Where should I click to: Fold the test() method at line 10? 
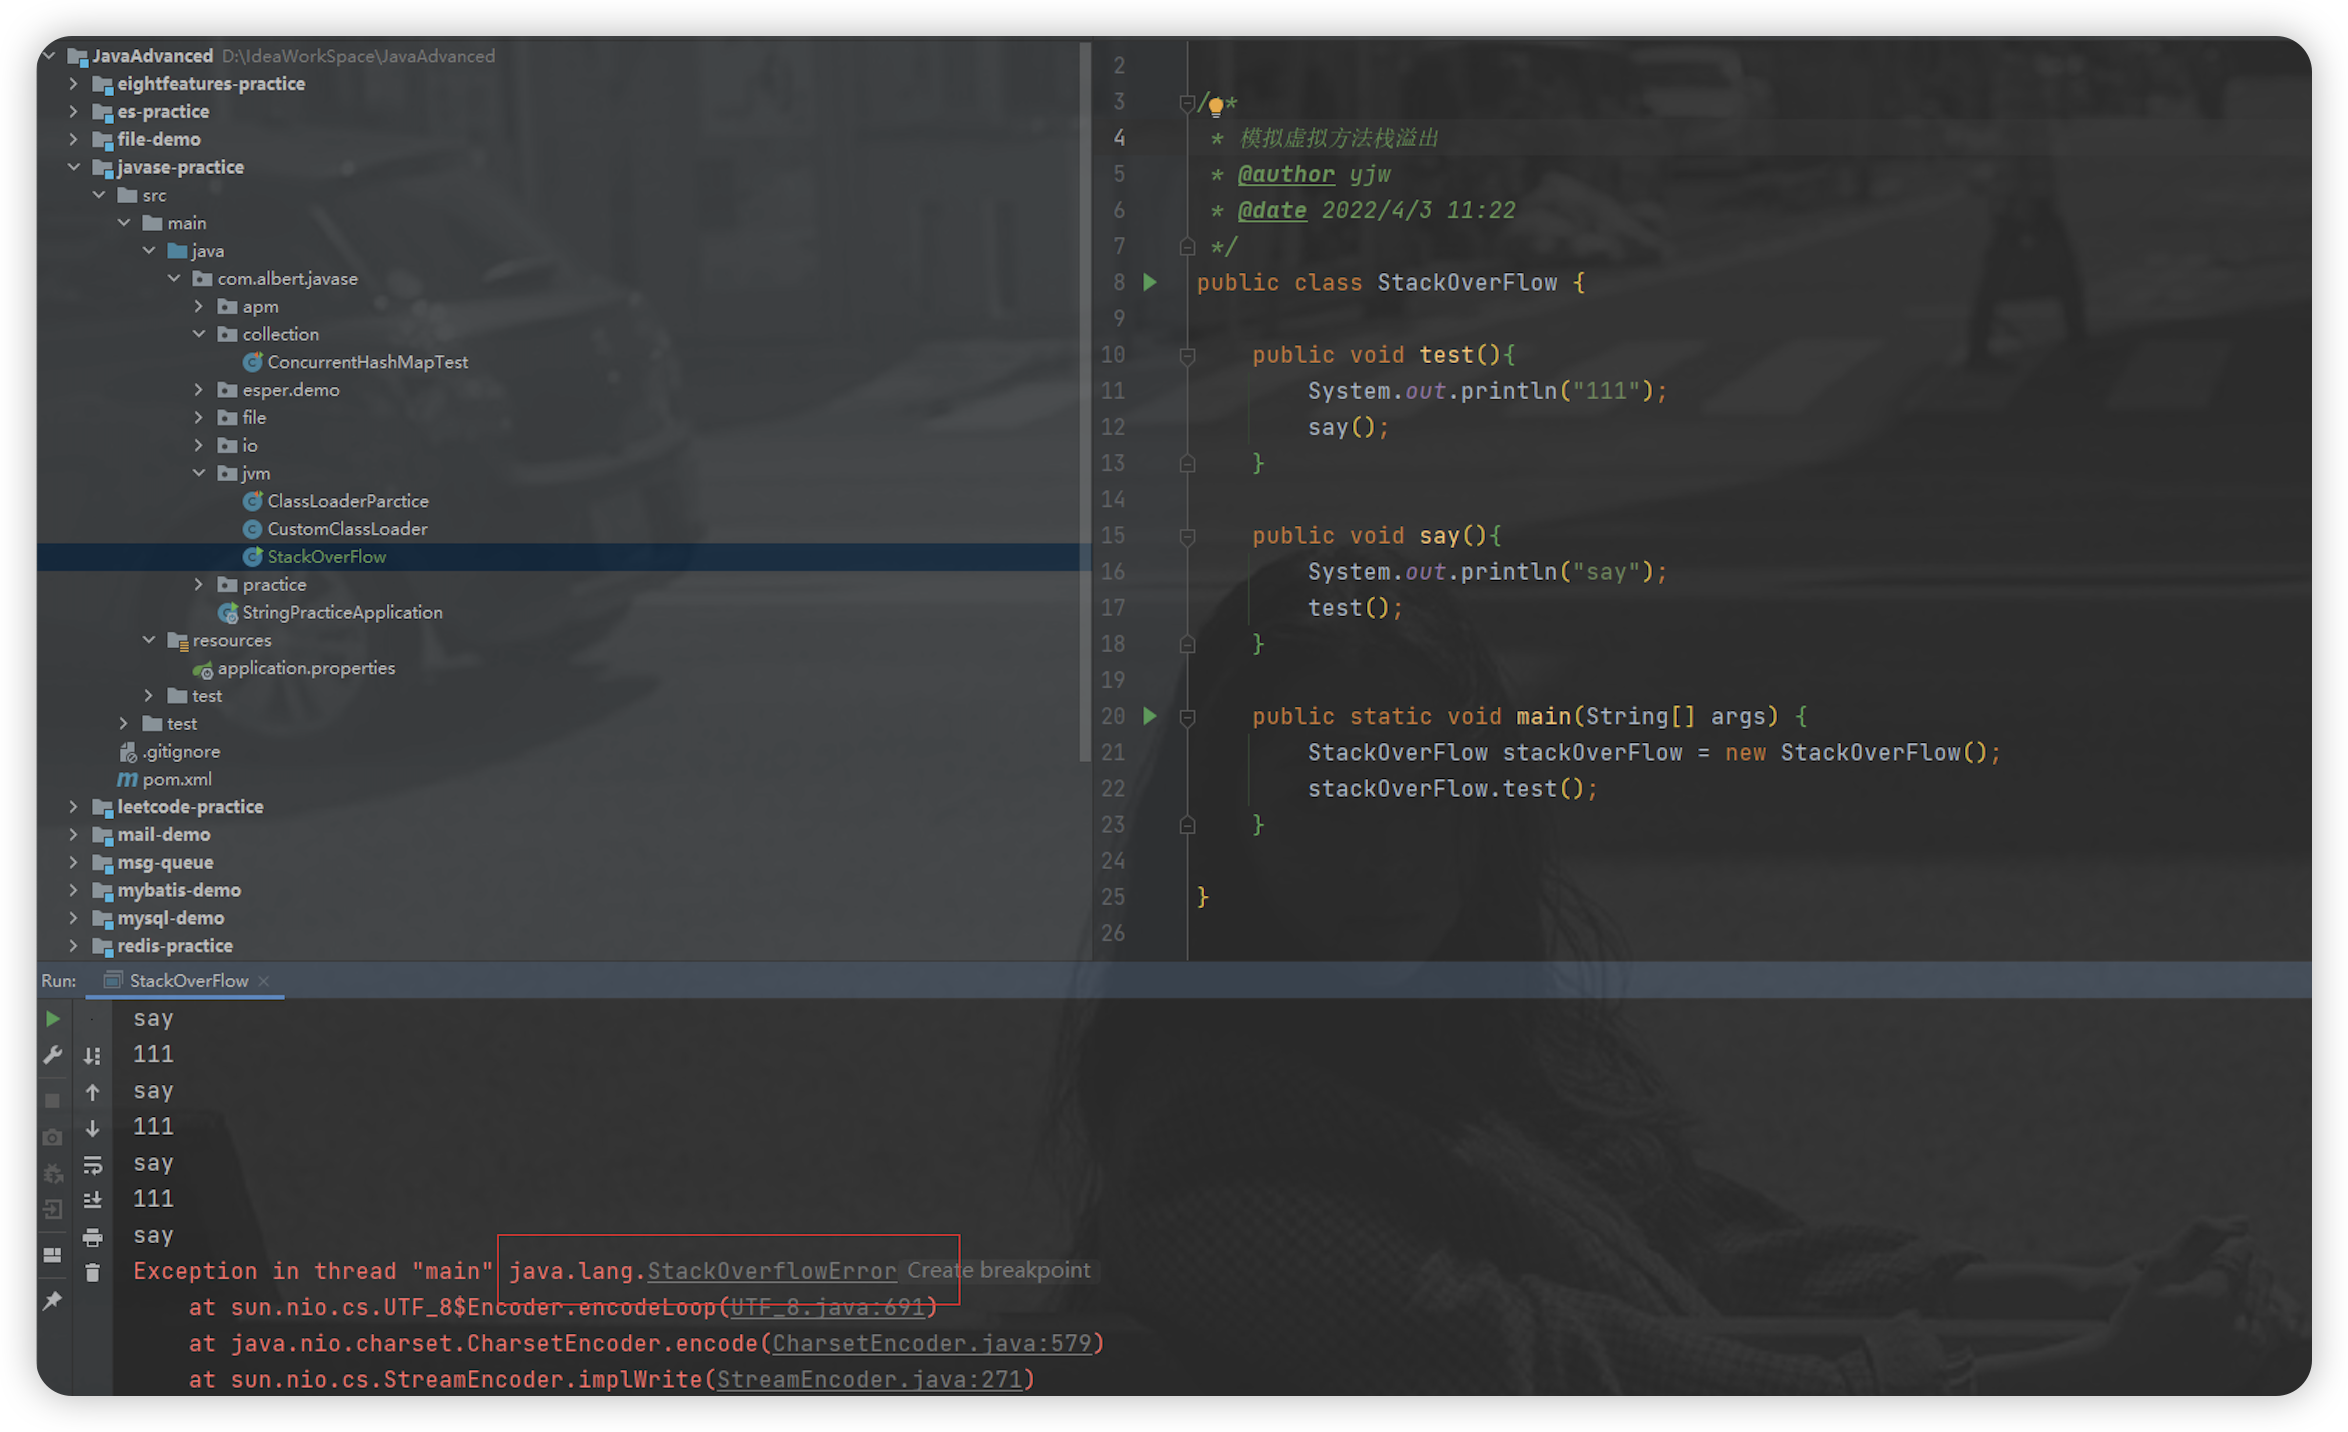coord(1187,355)
